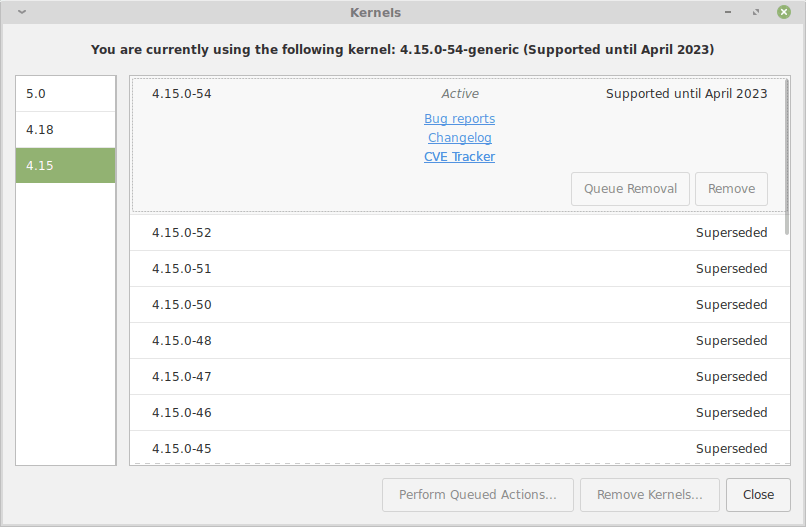Image resolution: width=806 pixels, height=527 pixels.
Task: Expand the 4.15.0-48 kernel row
Action: [x=459, y=341]
